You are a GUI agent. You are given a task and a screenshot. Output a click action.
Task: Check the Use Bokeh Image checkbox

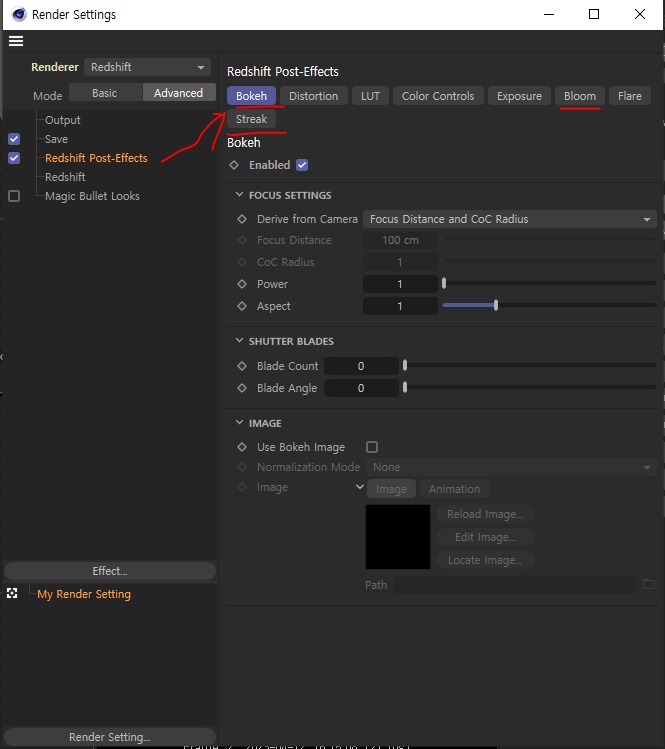(372, 447)
